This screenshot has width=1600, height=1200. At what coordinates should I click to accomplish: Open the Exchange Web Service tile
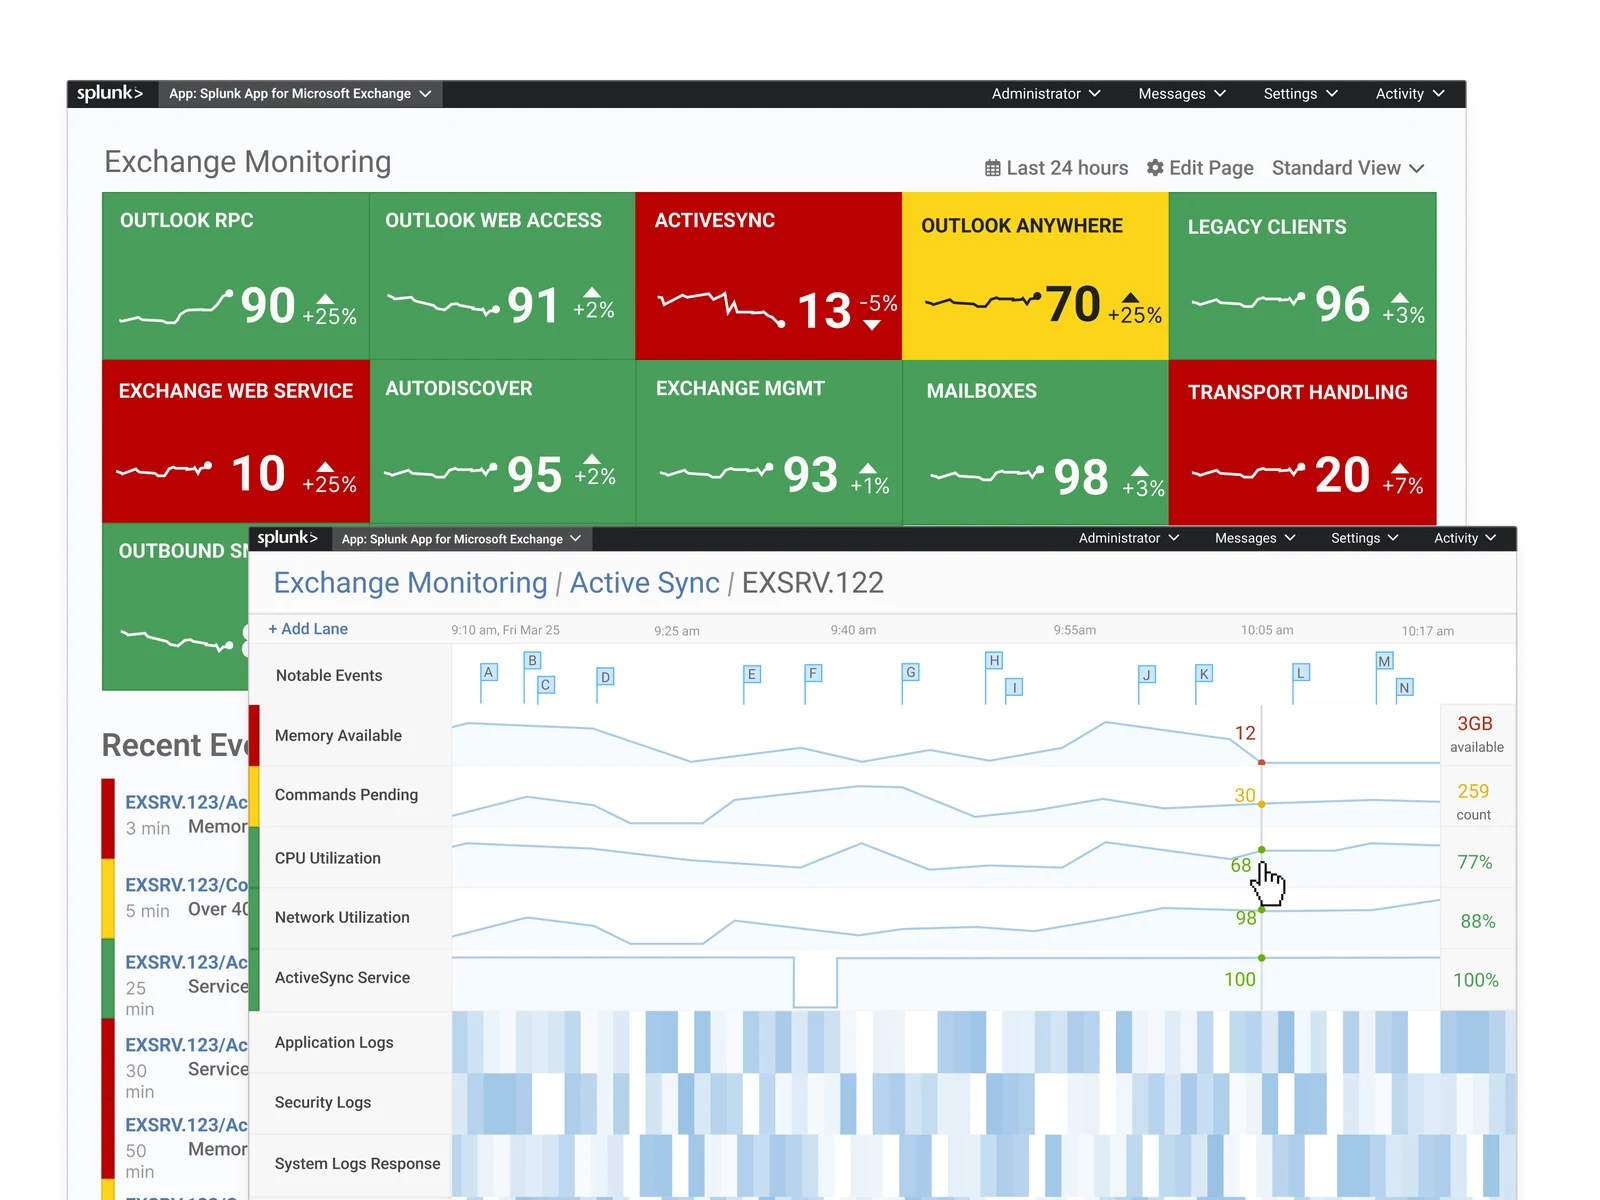(236, 442)
